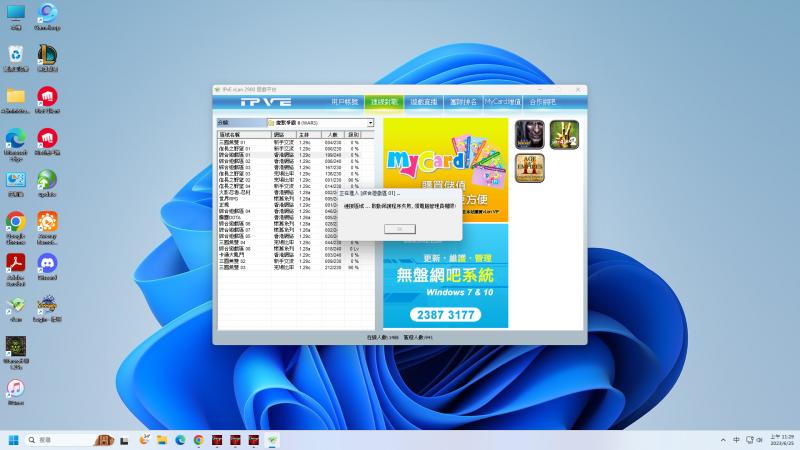Click the taskbar search box

(x=60, y=440)
